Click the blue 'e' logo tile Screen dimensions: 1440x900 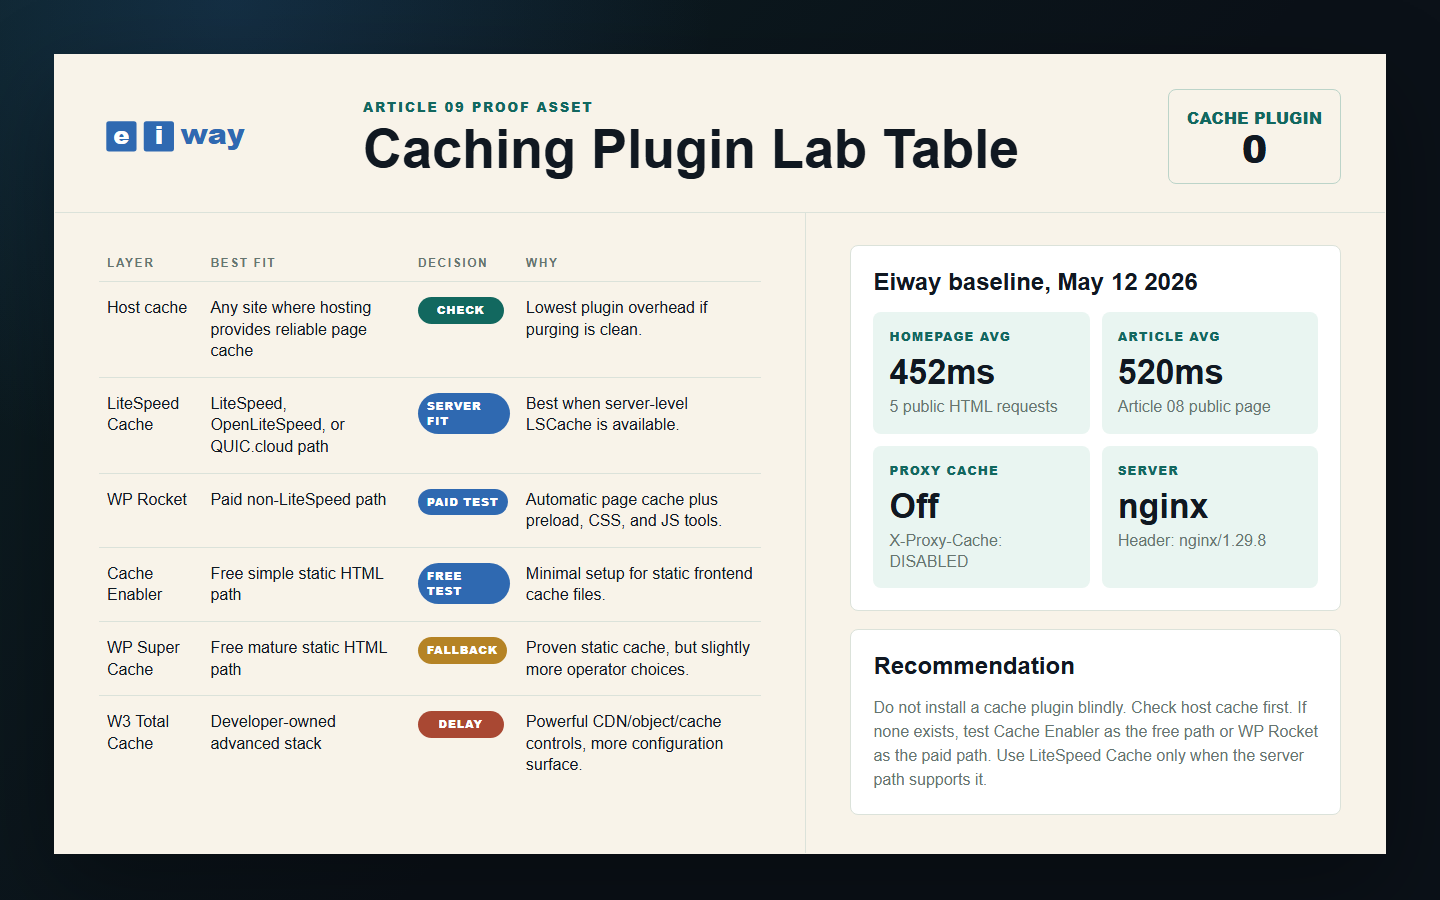[121, 136]
